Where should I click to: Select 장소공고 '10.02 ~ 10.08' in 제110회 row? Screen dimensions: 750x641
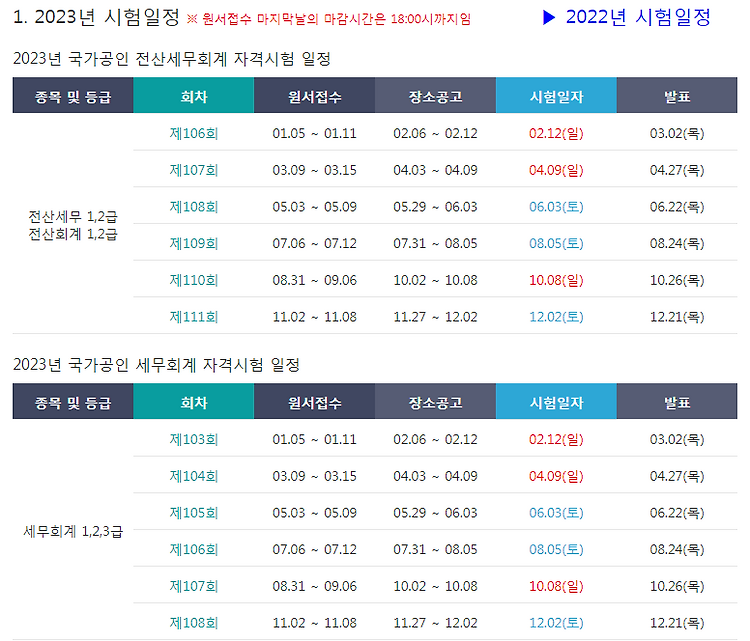(x=435, y=280)
